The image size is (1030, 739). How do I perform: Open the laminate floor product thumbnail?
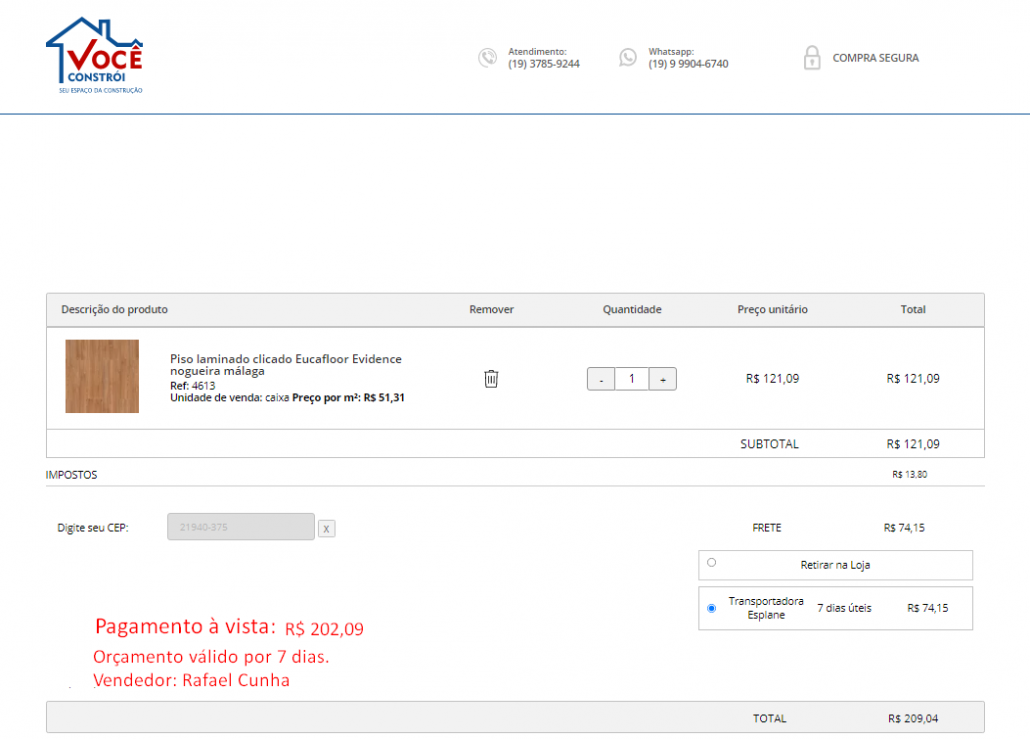(x=102, y=376)
